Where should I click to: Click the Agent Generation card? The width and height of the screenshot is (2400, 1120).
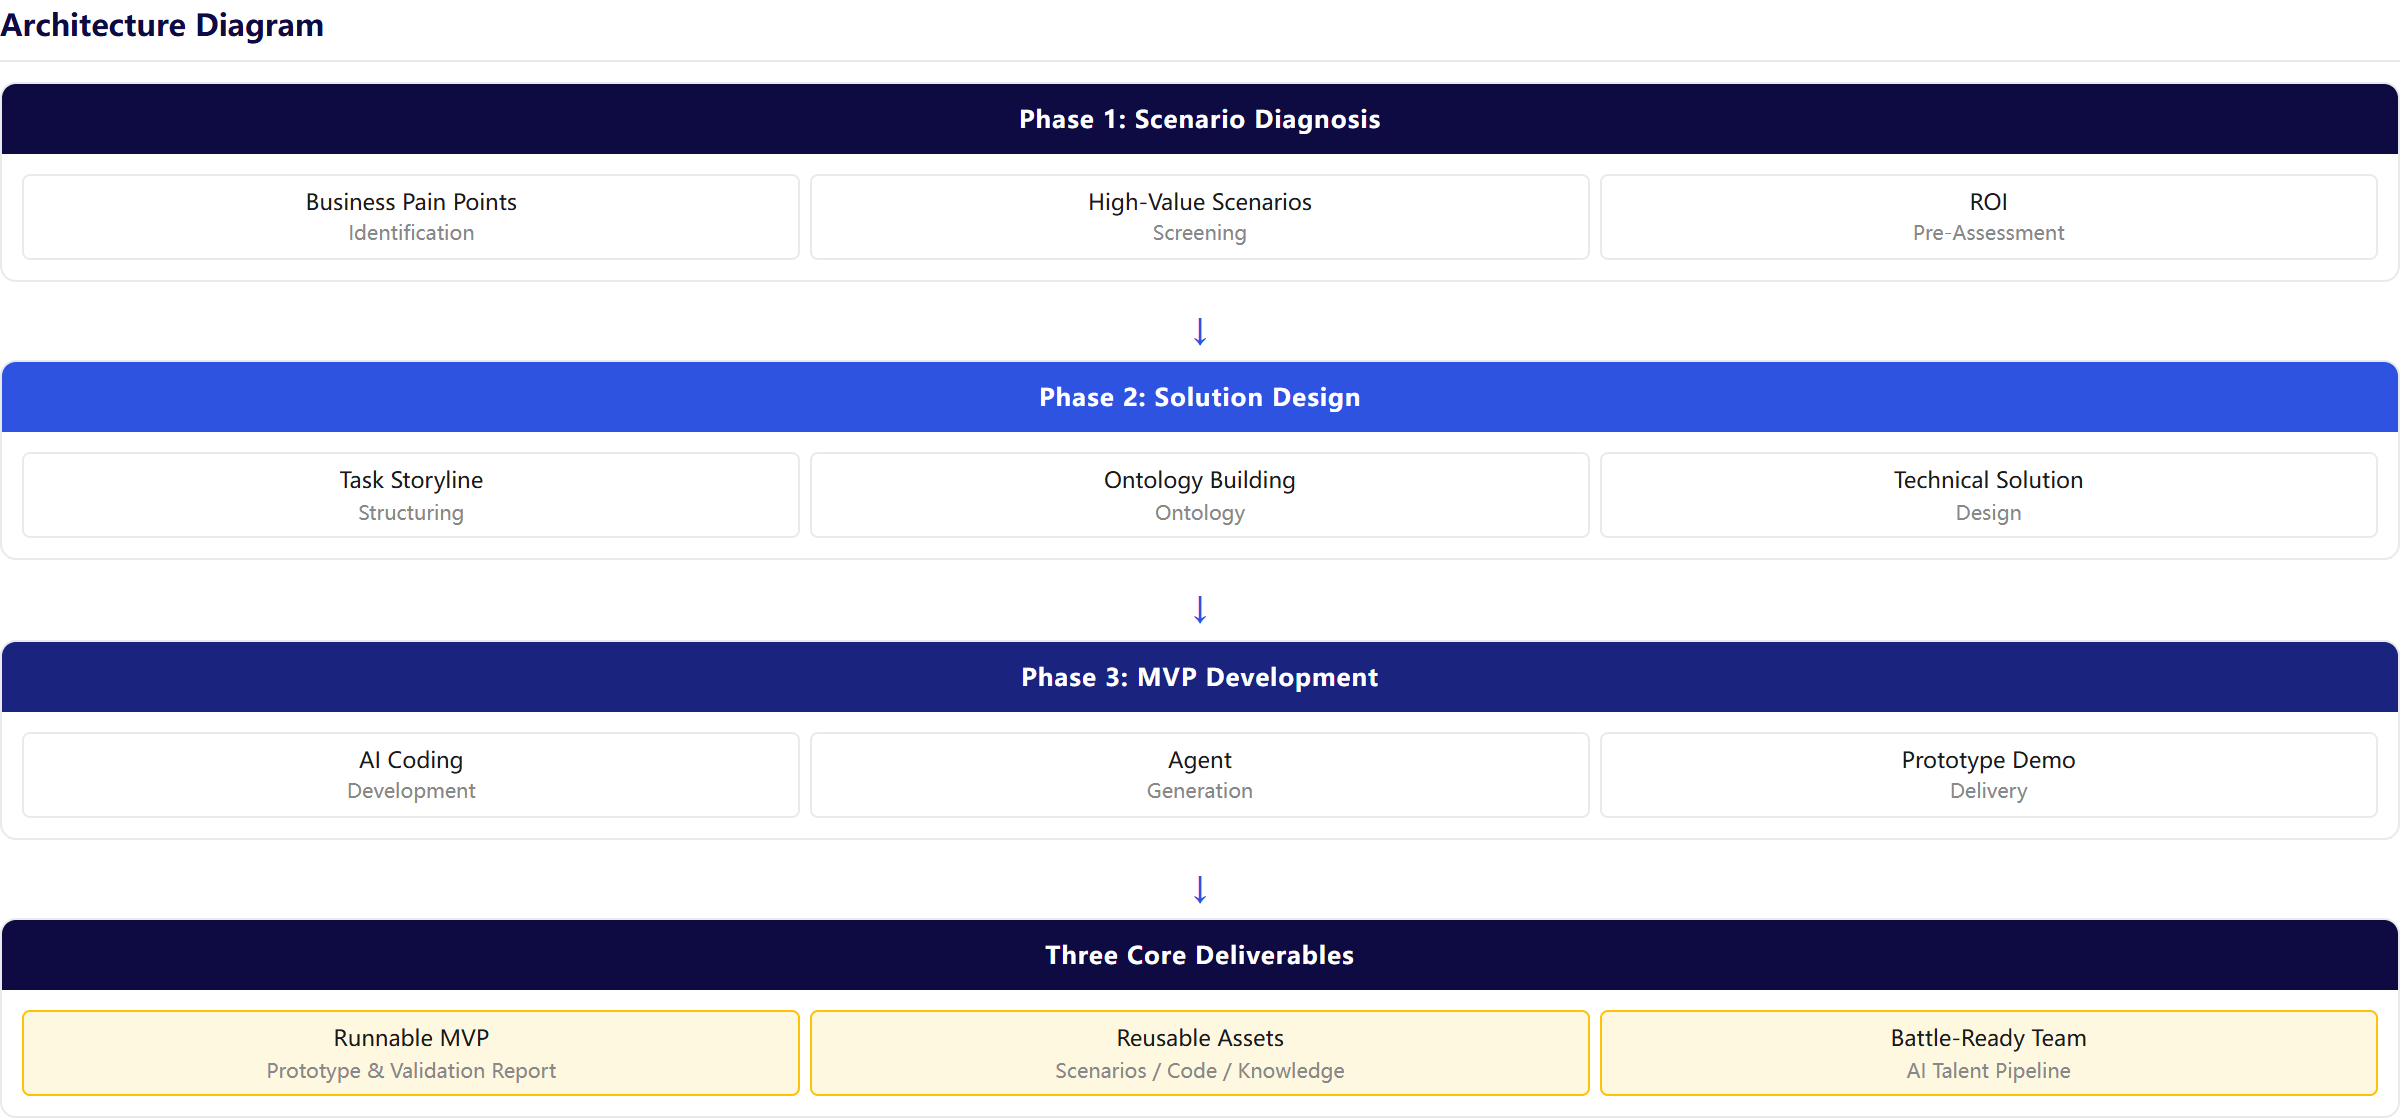[1199, 775]
